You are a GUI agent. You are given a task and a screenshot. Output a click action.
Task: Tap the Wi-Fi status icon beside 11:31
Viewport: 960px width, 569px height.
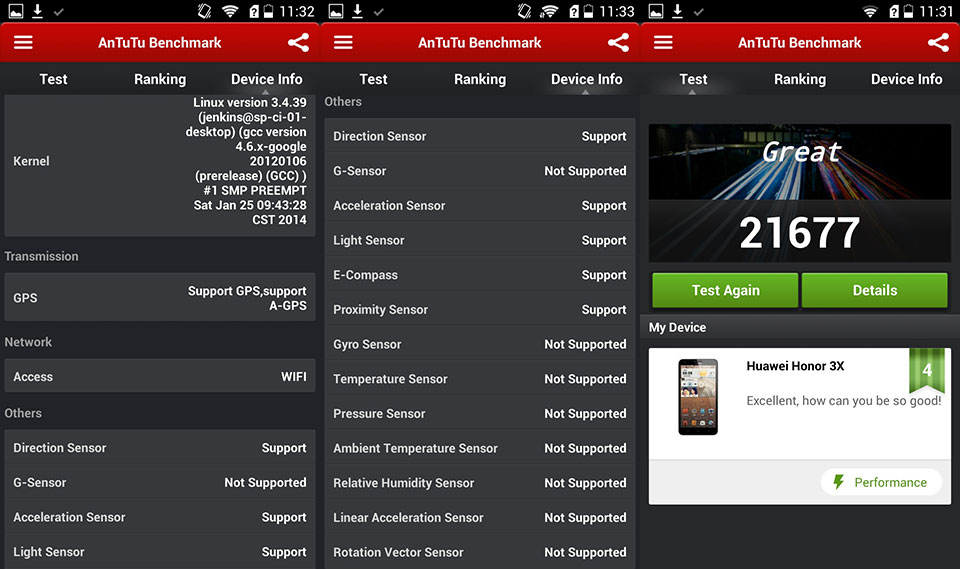point(869,12)
